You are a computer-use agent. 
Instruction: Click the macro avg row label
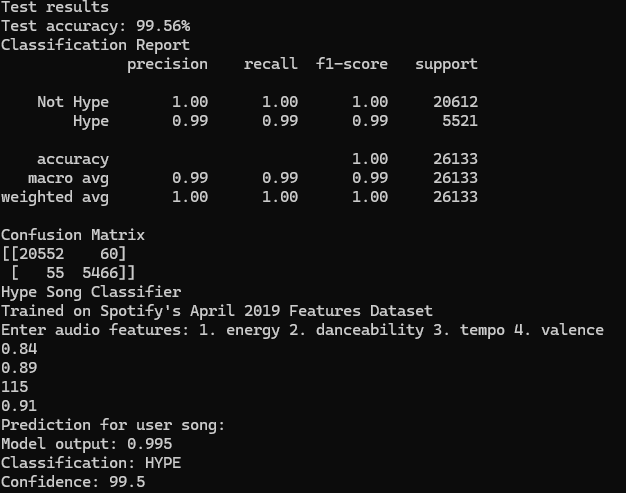coord(68,178)
